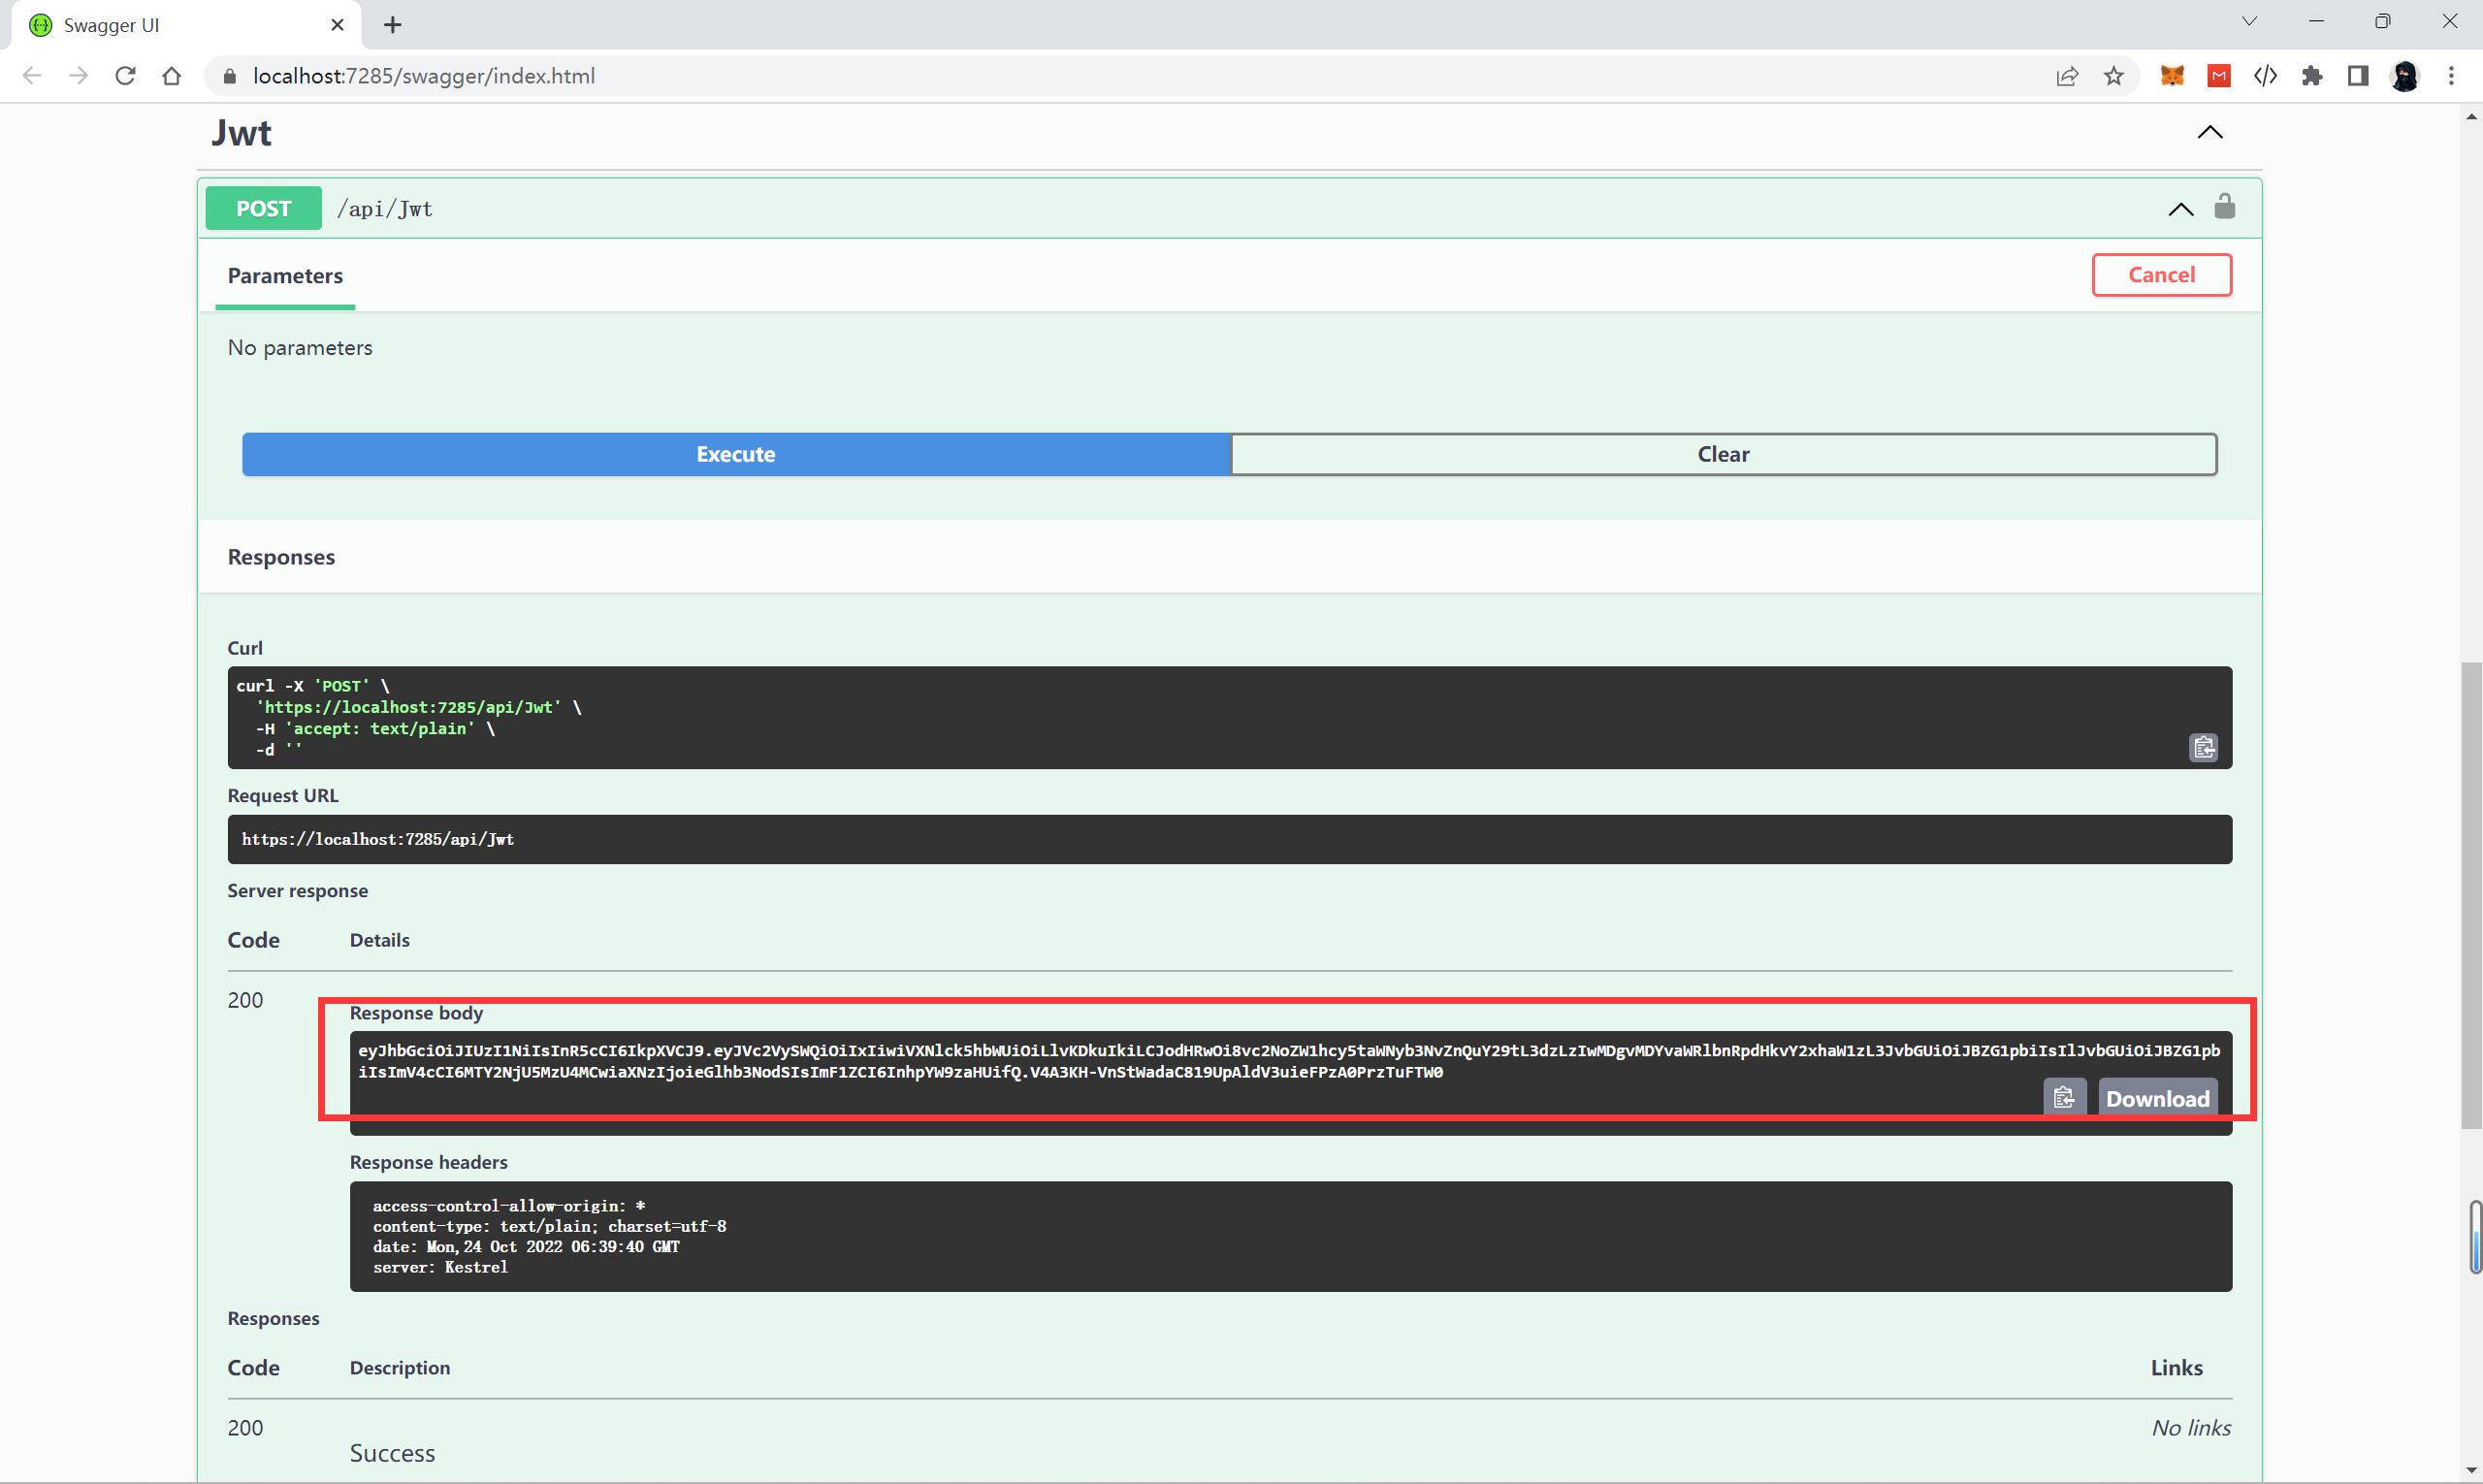Screen dimensions: 2483x1484
Task: Collapse the Jwt section with chevron
Action: [2210, 132]
